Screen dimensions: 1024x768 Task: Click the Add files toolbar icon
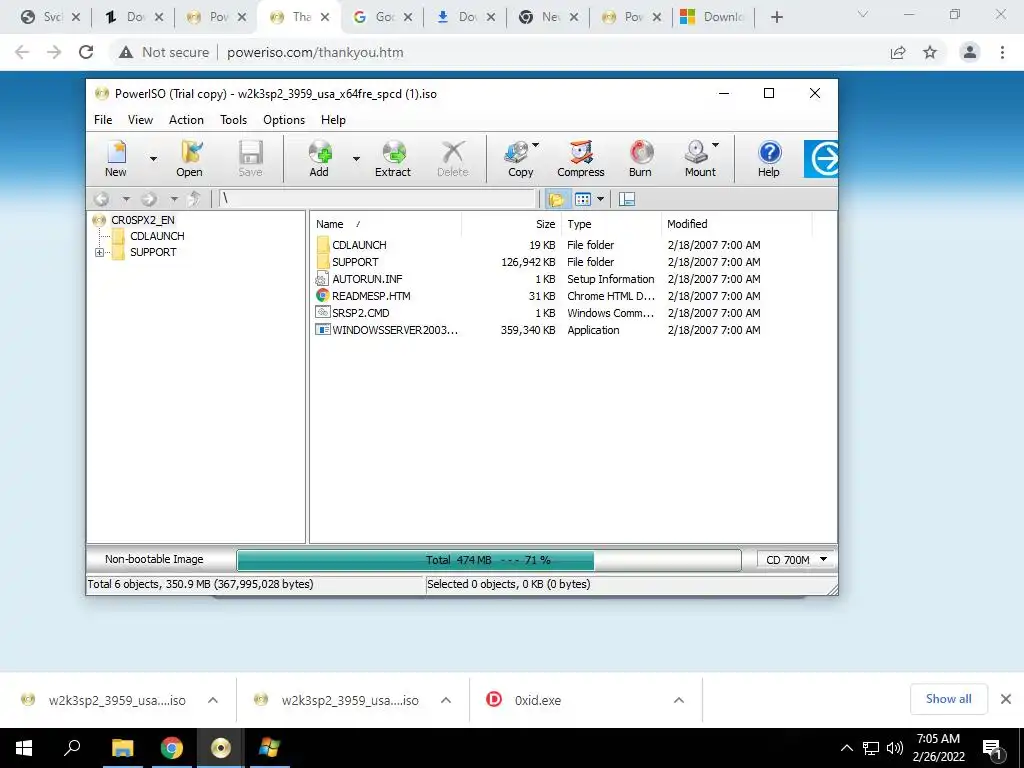point(319,159)
